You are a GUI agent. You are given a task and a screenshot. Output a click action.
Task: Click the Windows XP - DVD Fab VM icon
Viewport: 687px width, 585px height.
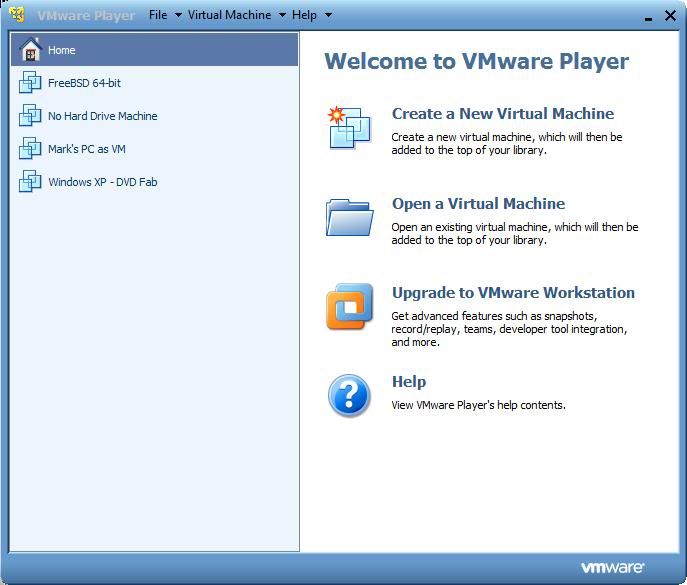pos(30,181)
